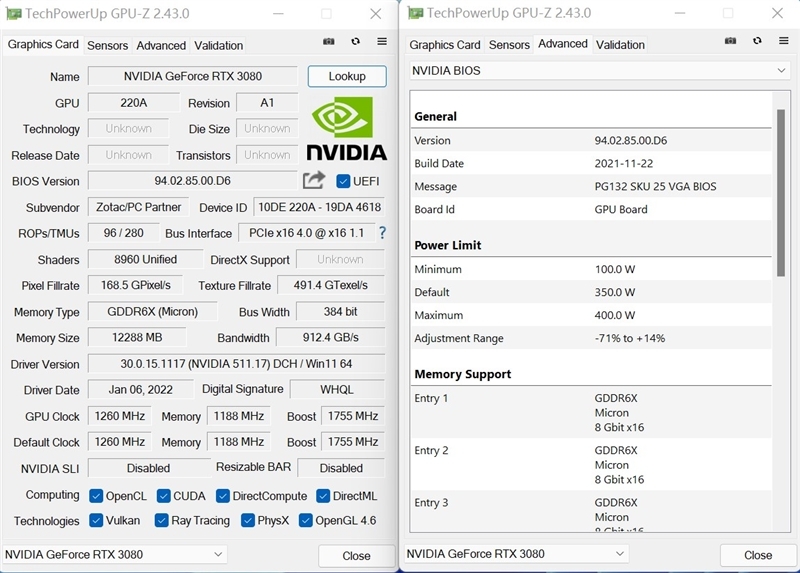Toggle the Ray Tracing checkbox

[161, 520]
